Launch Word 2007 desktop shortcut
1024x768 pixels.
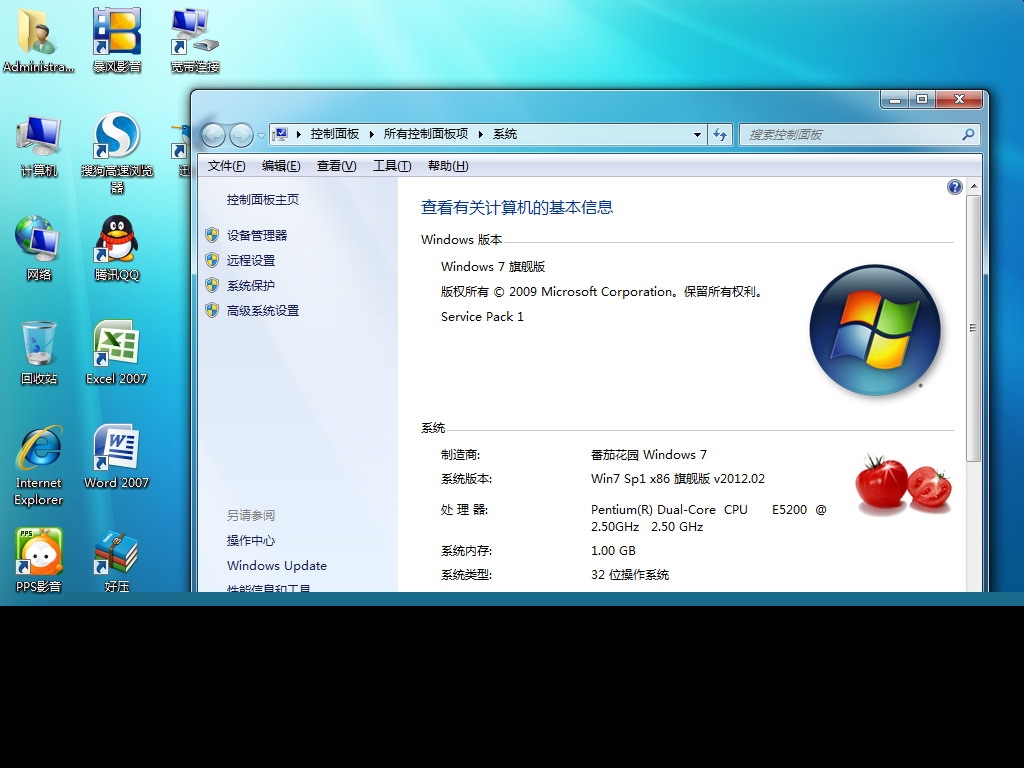(116, 457)
